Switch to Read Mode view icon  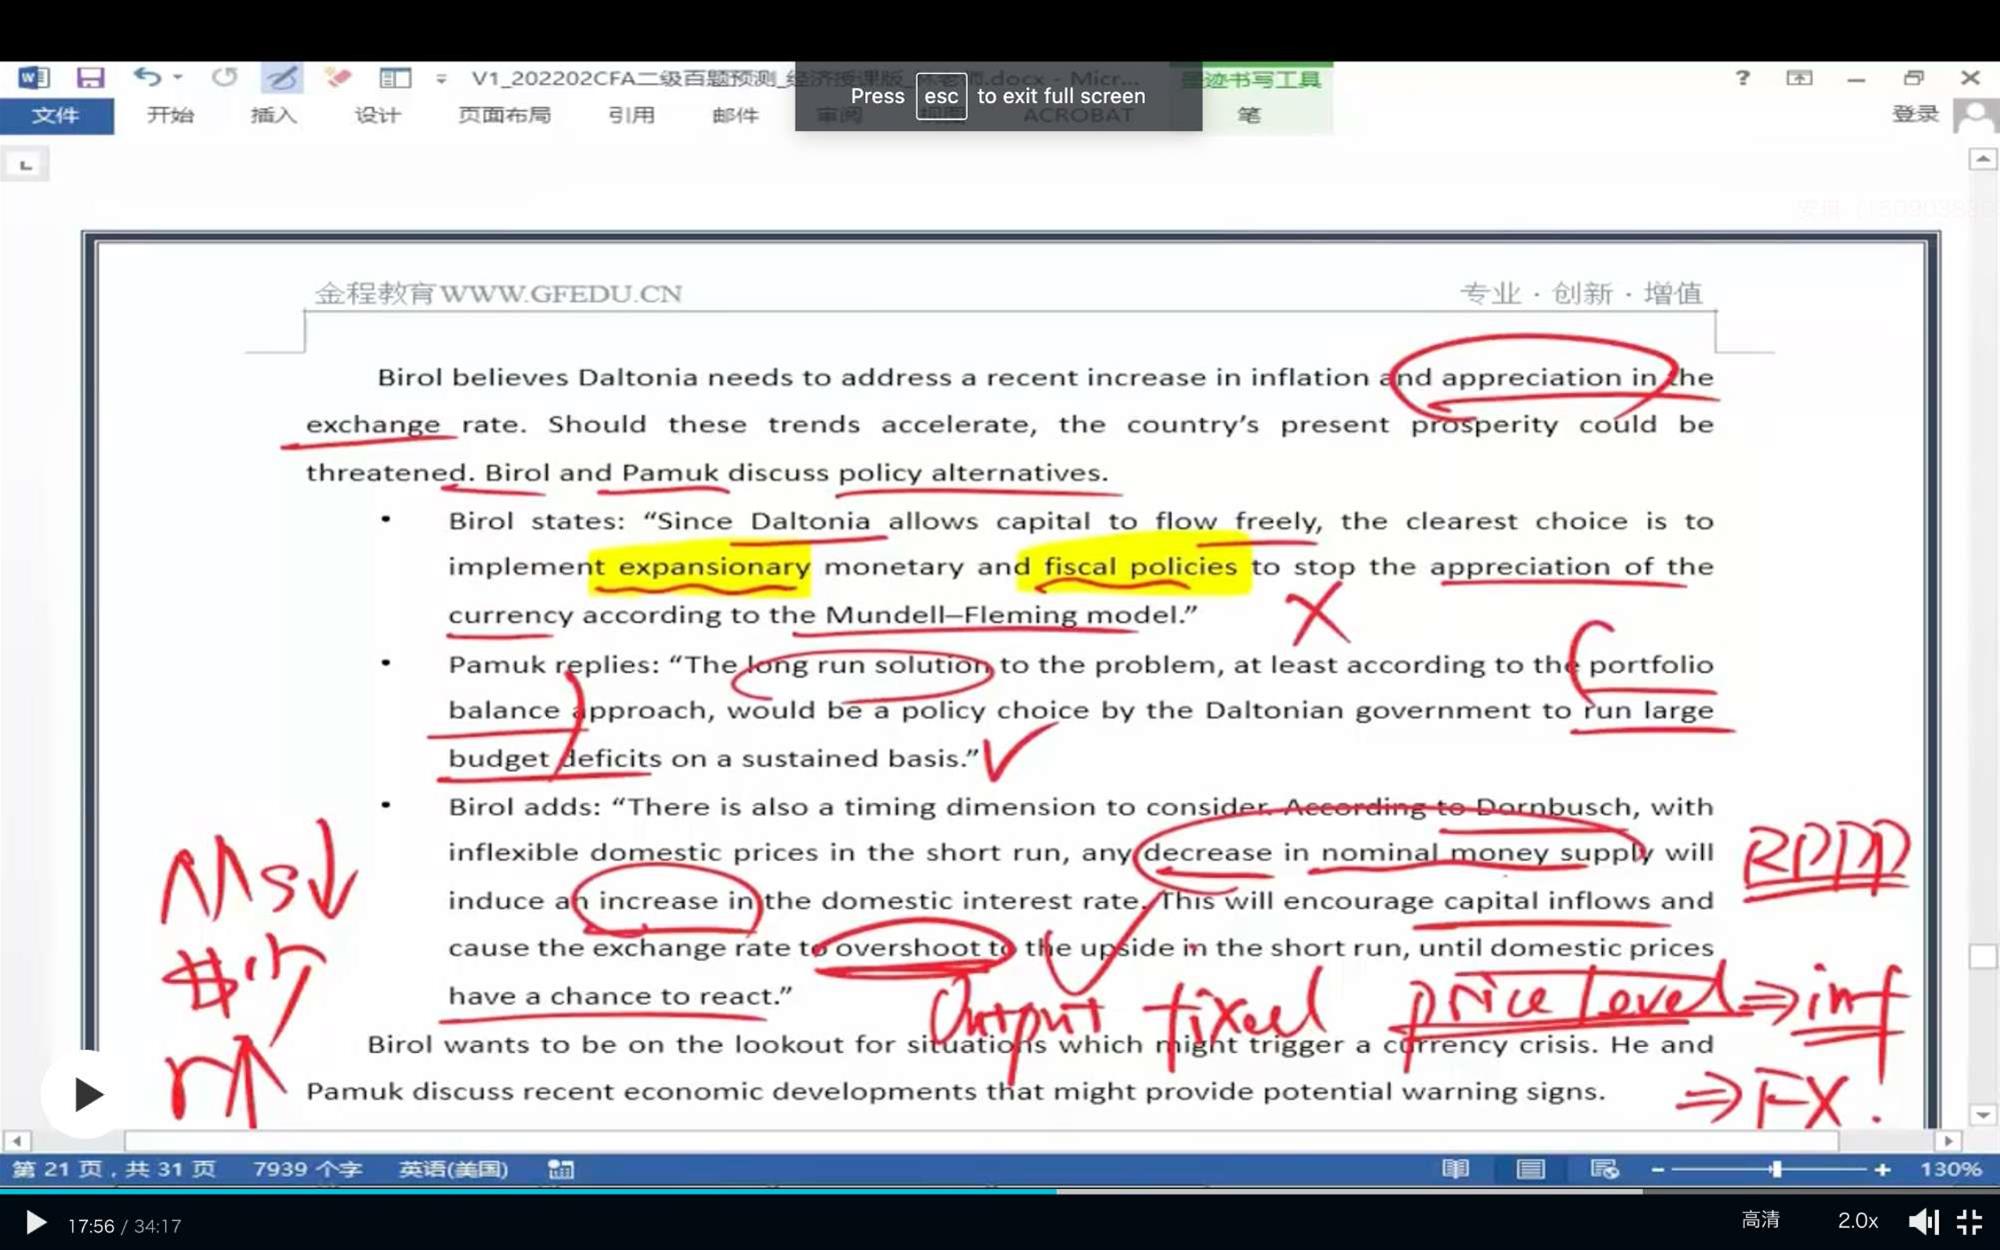pos(1456,1169)
